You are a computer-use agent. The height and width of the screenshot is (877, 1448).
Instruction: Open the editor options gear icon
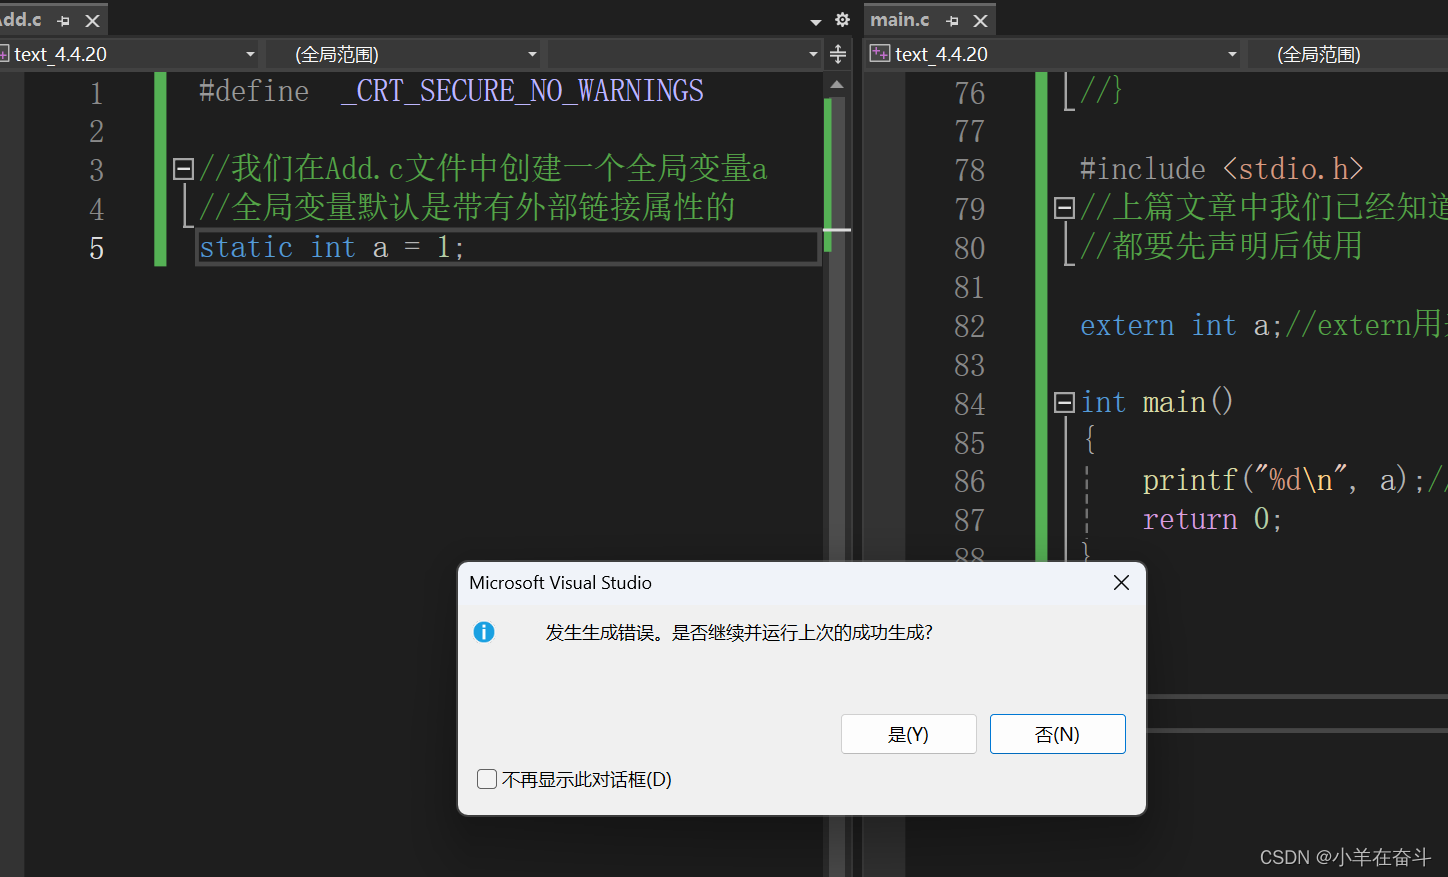click(841, 19)
